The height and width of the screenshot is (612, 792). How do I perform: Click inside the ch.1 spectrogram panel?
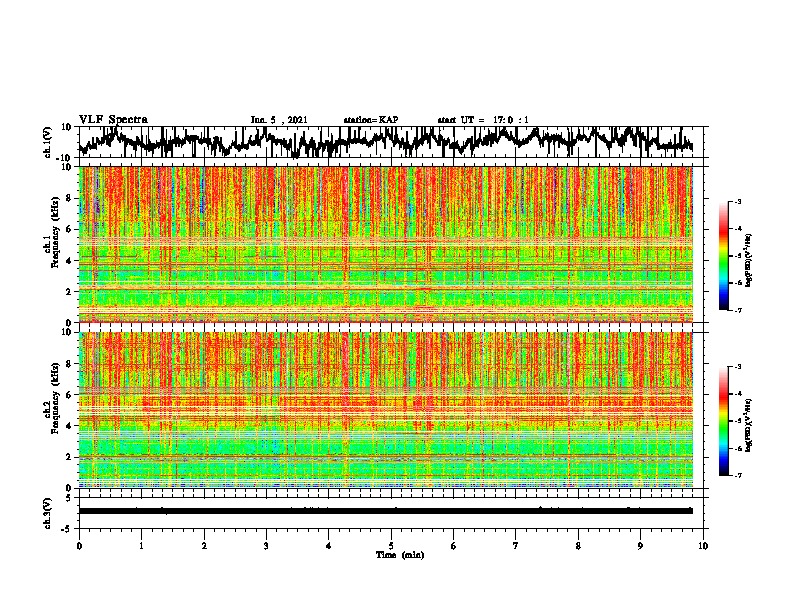tap(386, 244)
